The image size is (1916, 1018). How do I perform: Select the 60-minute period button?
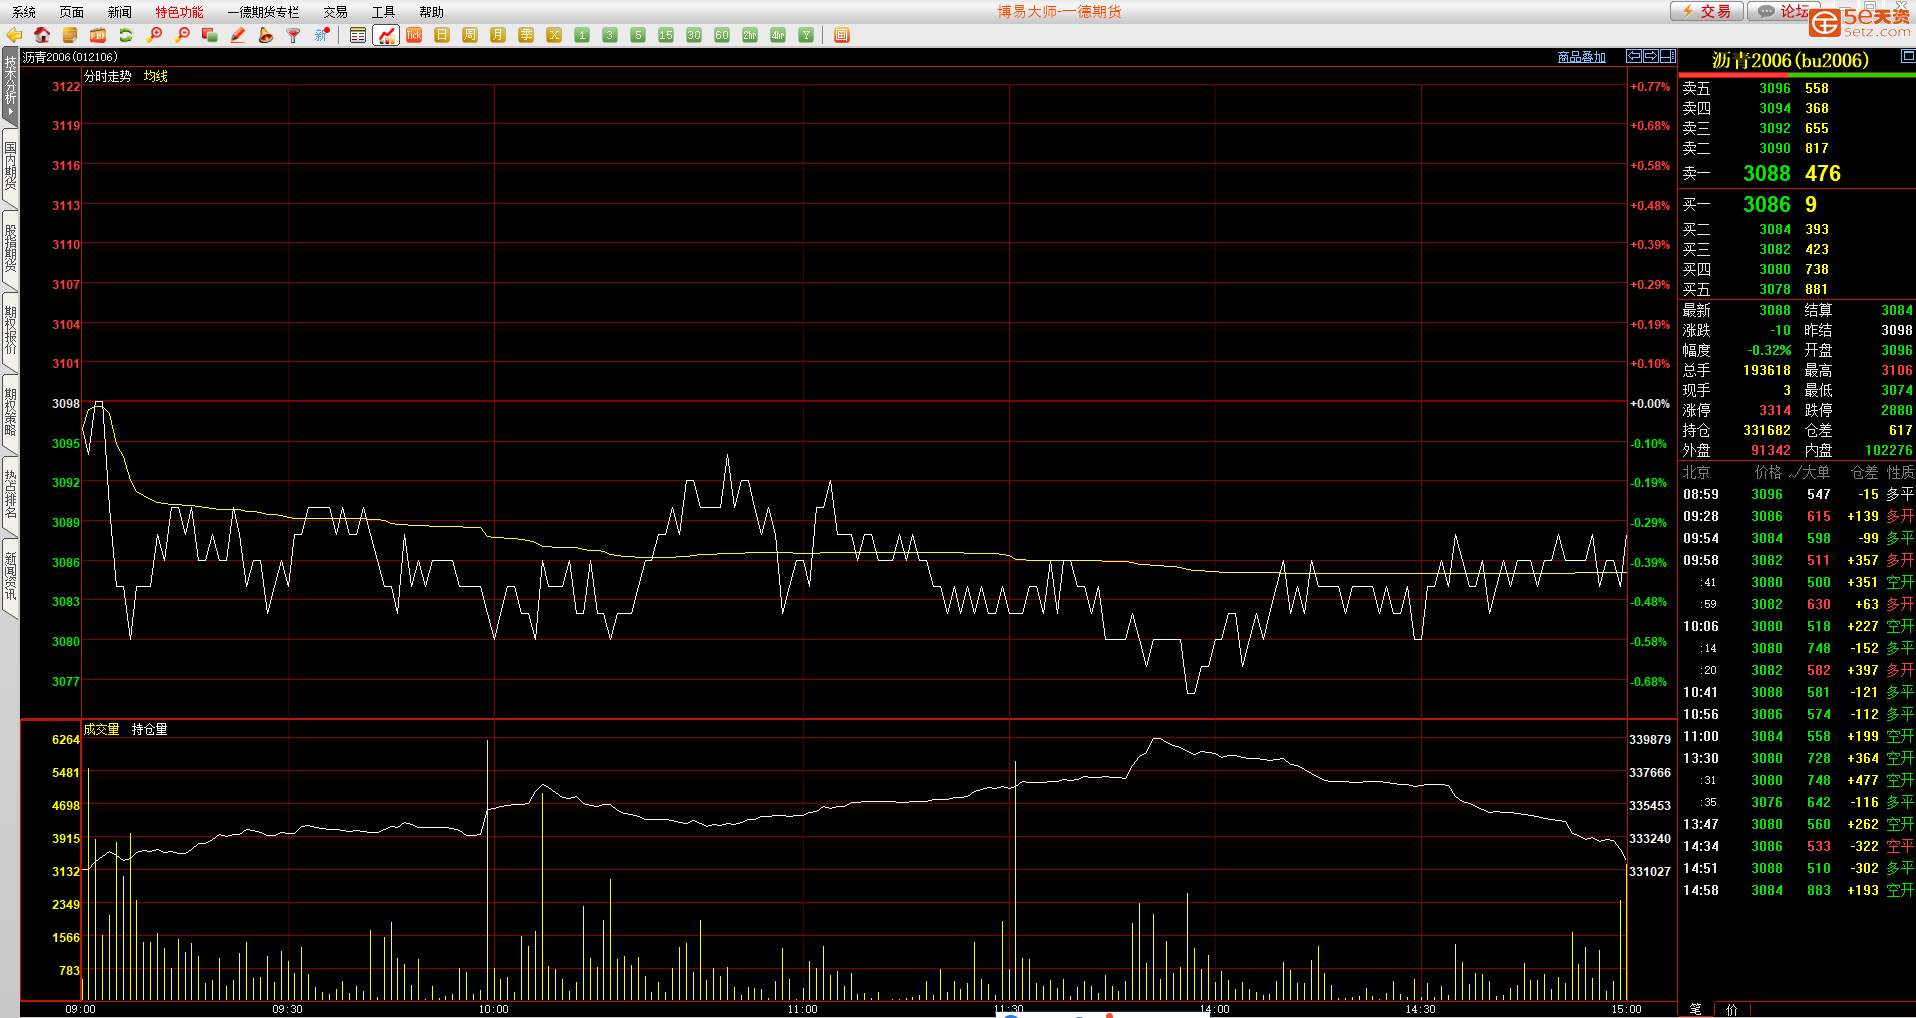click(x=722, y=35)
